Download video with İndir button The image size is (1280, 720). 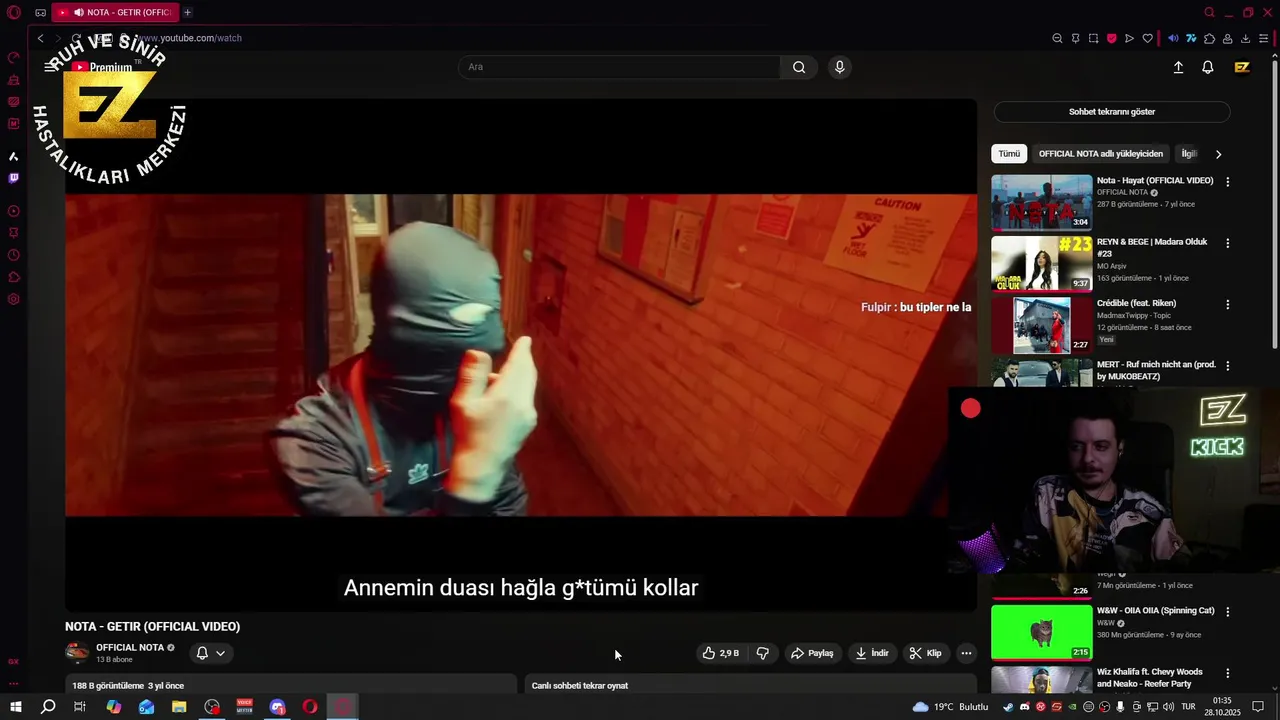pos(872,653)
